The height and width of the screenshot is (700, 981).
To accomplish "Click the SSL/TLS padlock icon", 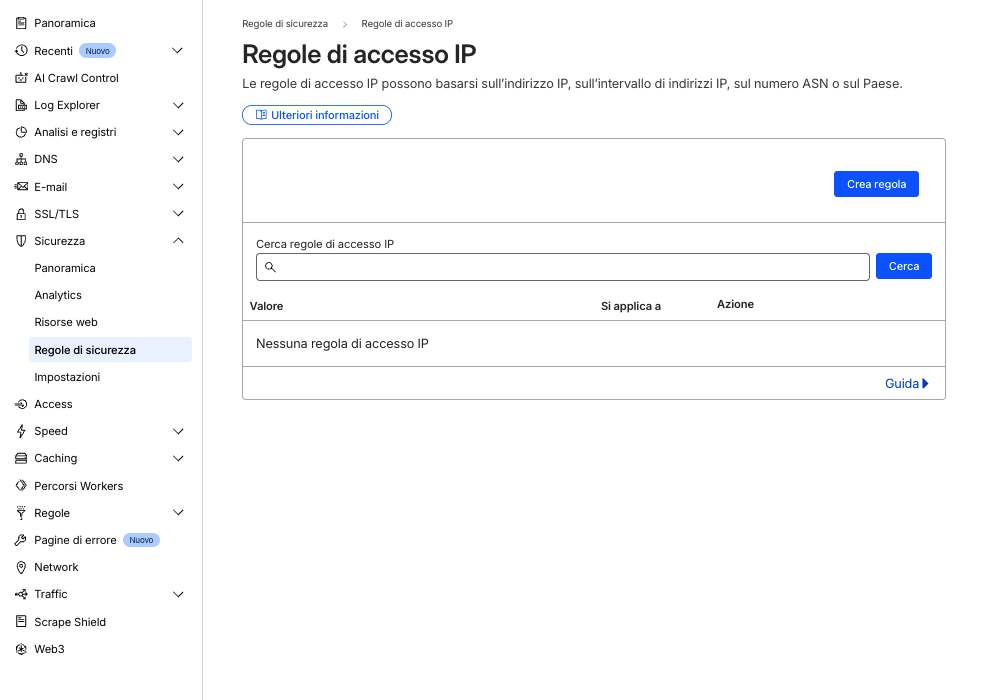I will pyautogui.click(x=21, y=214).
